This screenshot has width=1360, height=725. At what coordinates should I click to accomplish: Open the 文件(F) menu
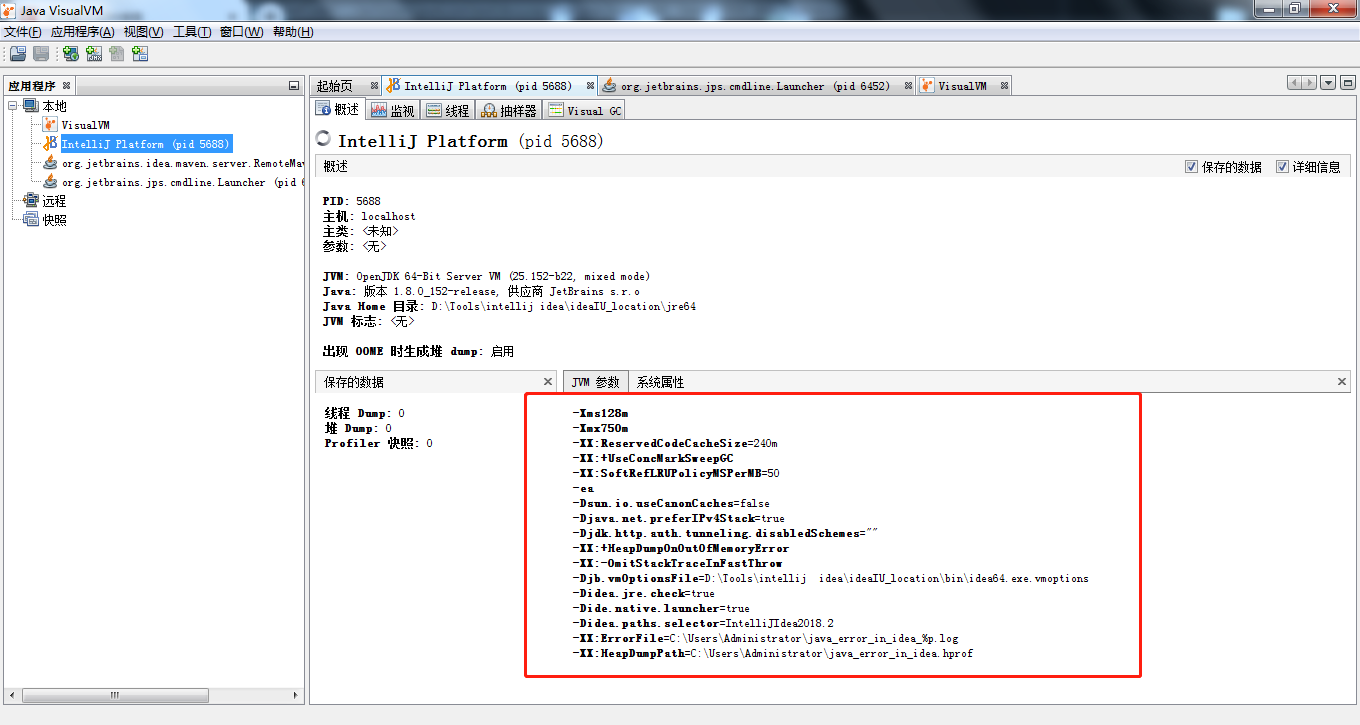[23, 32]
